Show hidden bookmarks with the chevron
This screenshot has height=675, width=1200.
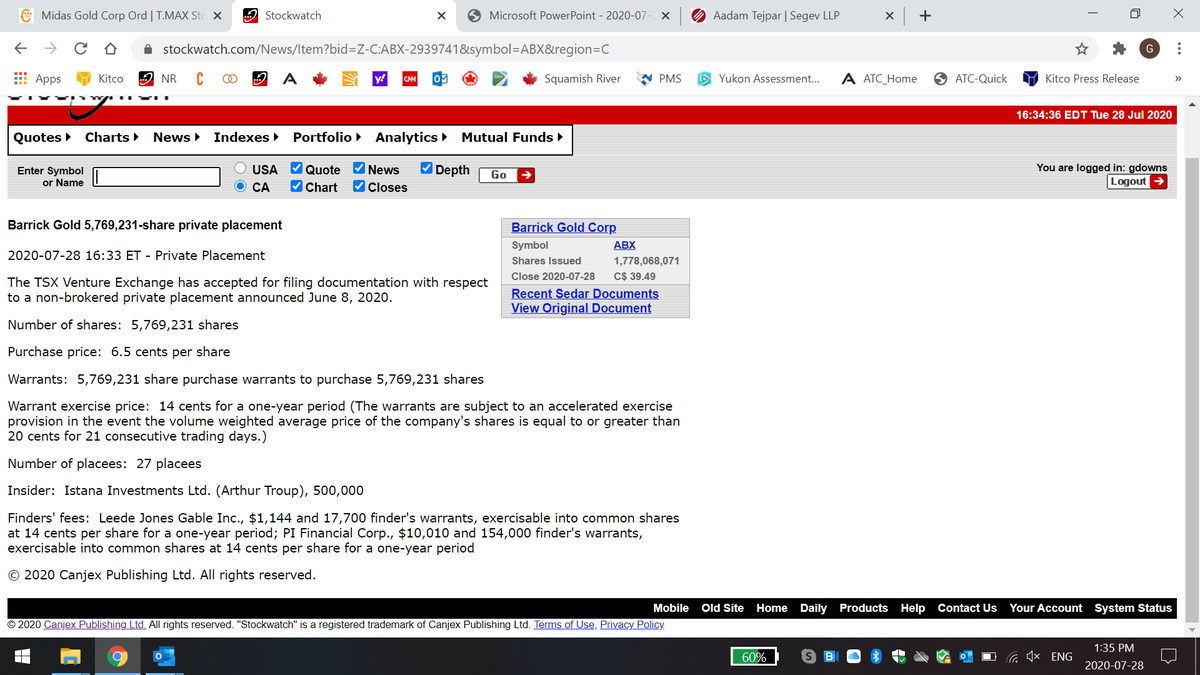coord(1178,78)
